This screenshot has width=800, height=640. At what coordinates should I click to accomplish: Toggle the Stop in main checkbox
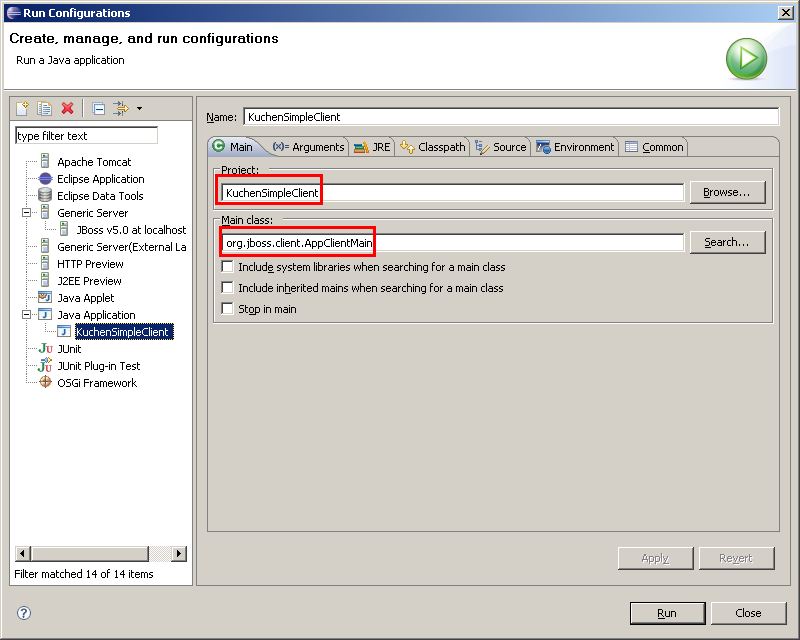click(228, 308)
